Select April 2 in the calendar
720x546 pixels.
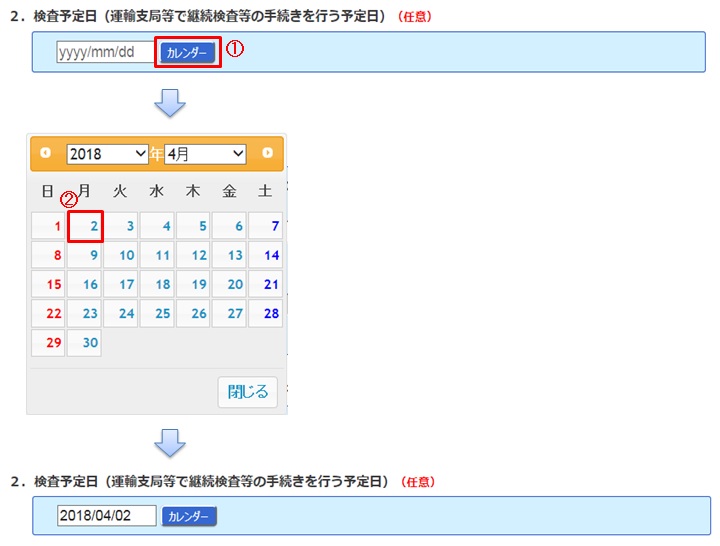(85, 227)
